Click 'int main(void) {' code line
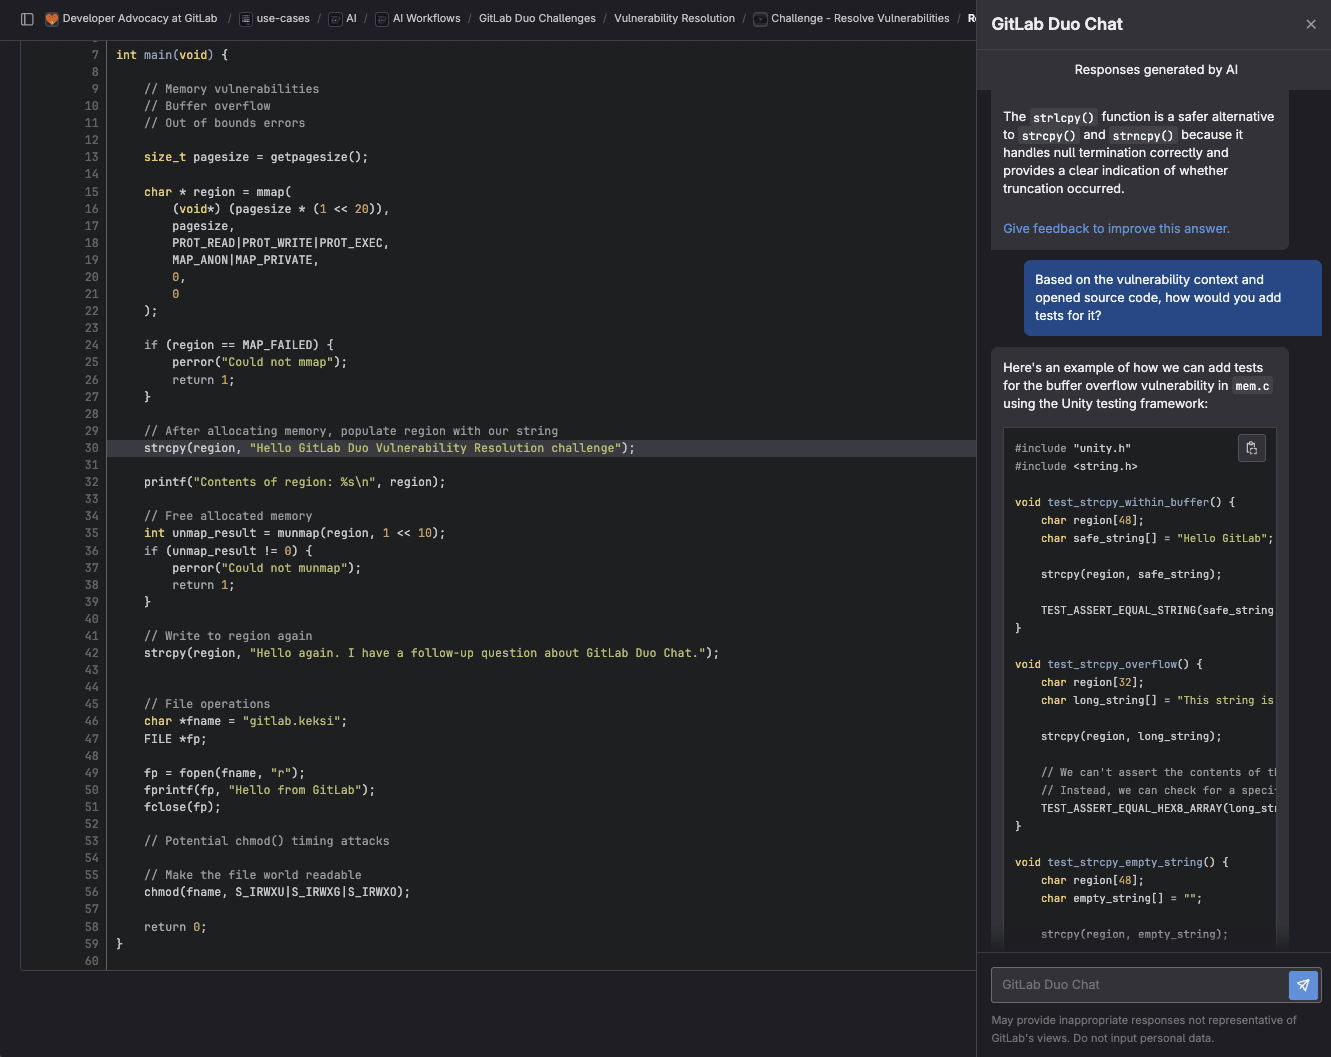 point(172,55)
